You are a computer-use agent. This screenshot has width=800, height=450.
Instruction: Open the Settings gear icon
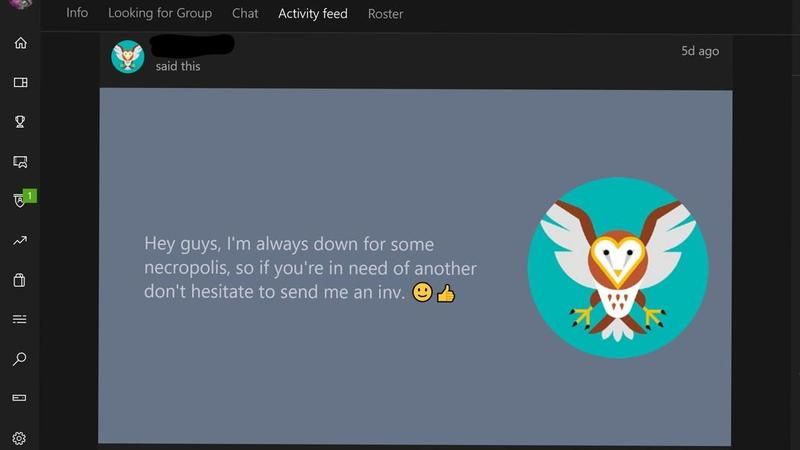click(19, 438)
